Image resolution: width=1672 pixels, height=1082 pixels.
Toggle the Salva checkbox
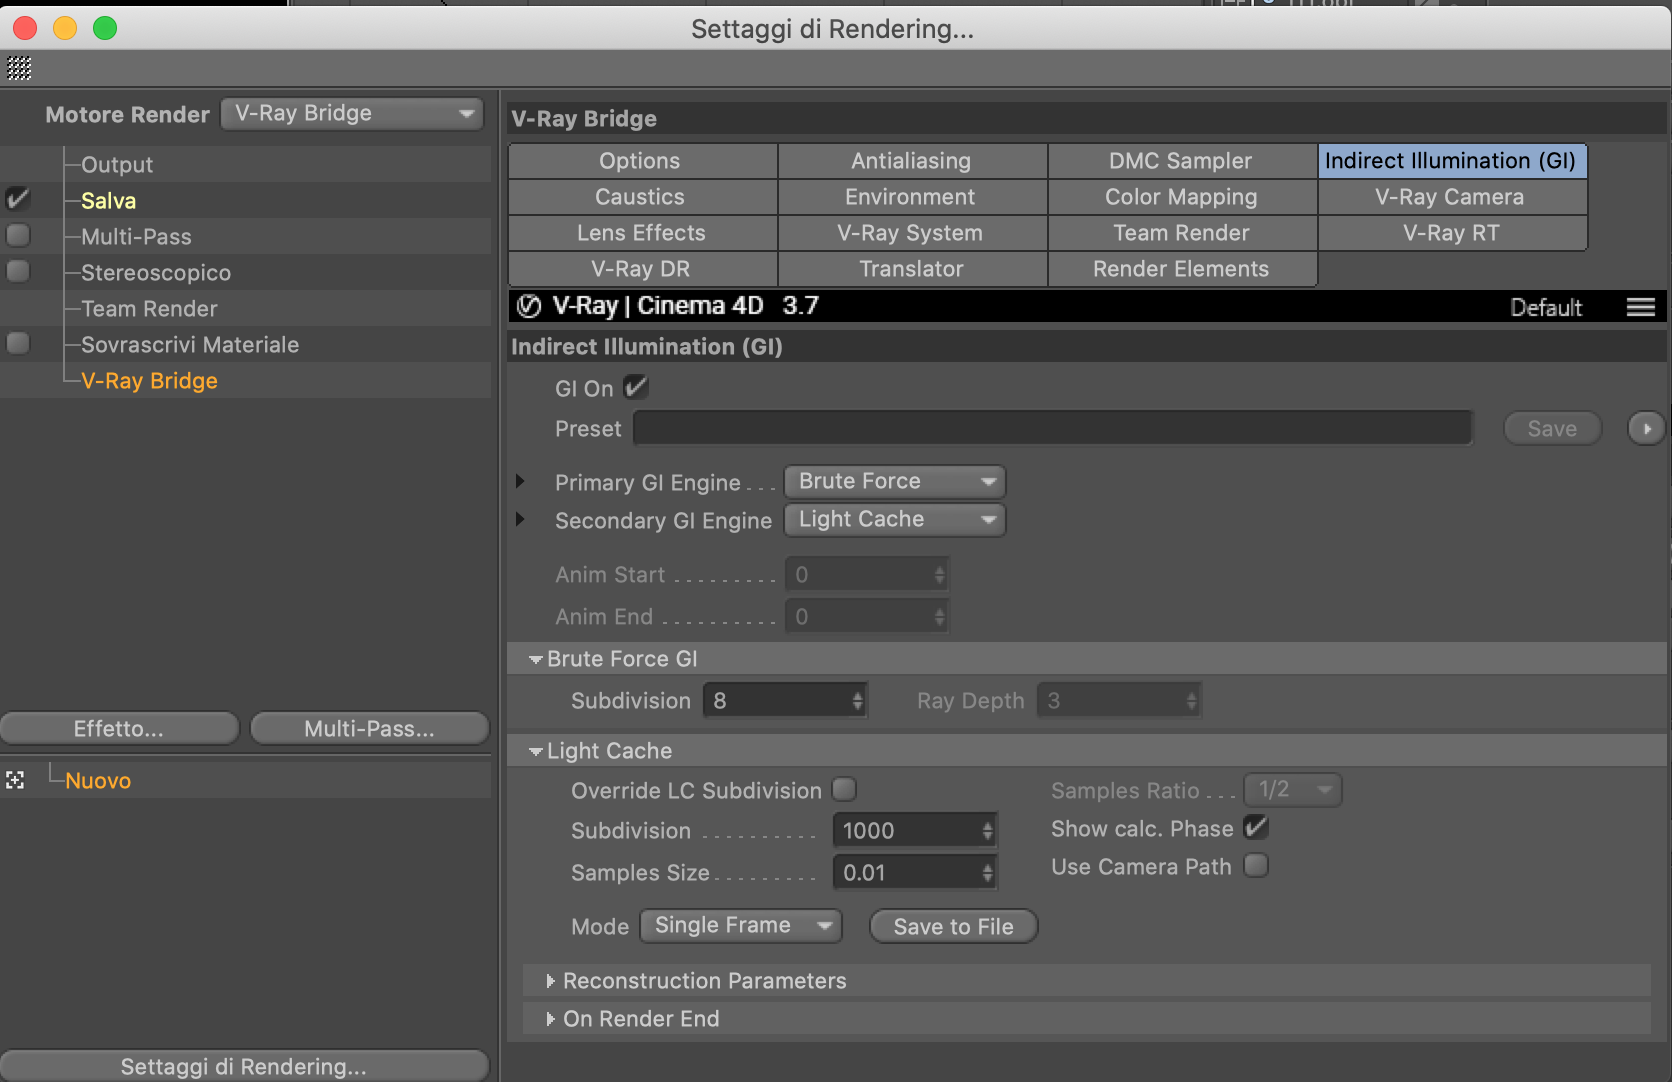click(x=18, y=199)
